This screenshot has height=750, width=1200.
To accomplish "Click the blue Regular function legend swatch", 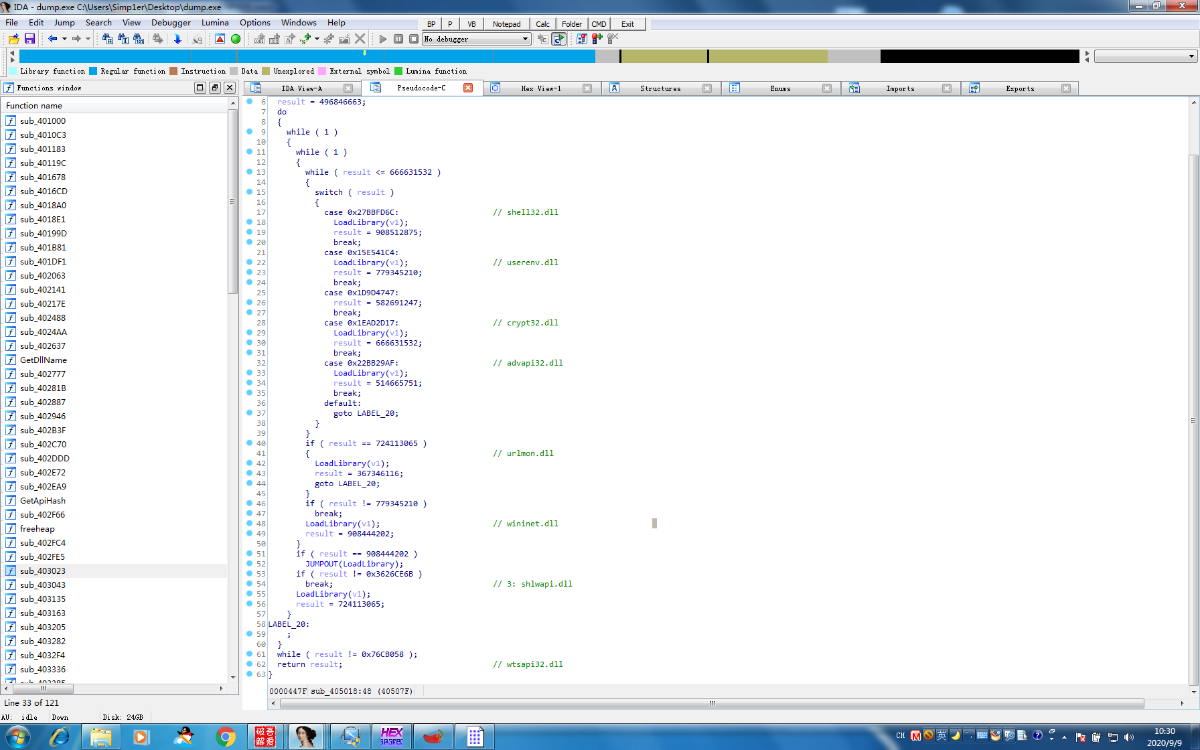I will click(93, 71).
